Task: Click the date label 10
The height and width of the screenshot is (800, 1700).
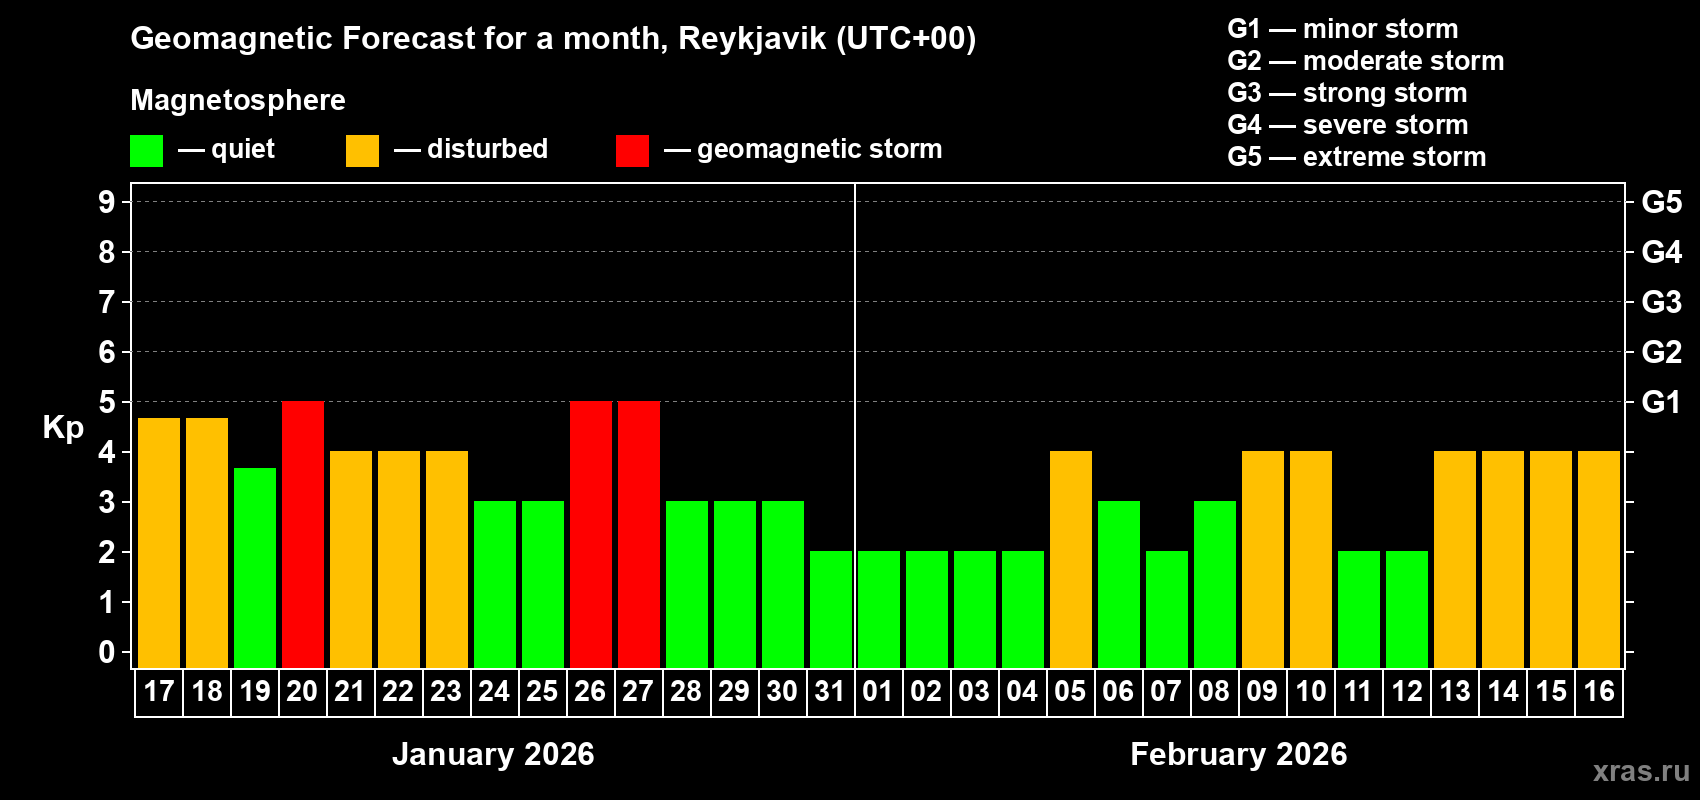Action: pyautogui.click(x=1311, y=692)
